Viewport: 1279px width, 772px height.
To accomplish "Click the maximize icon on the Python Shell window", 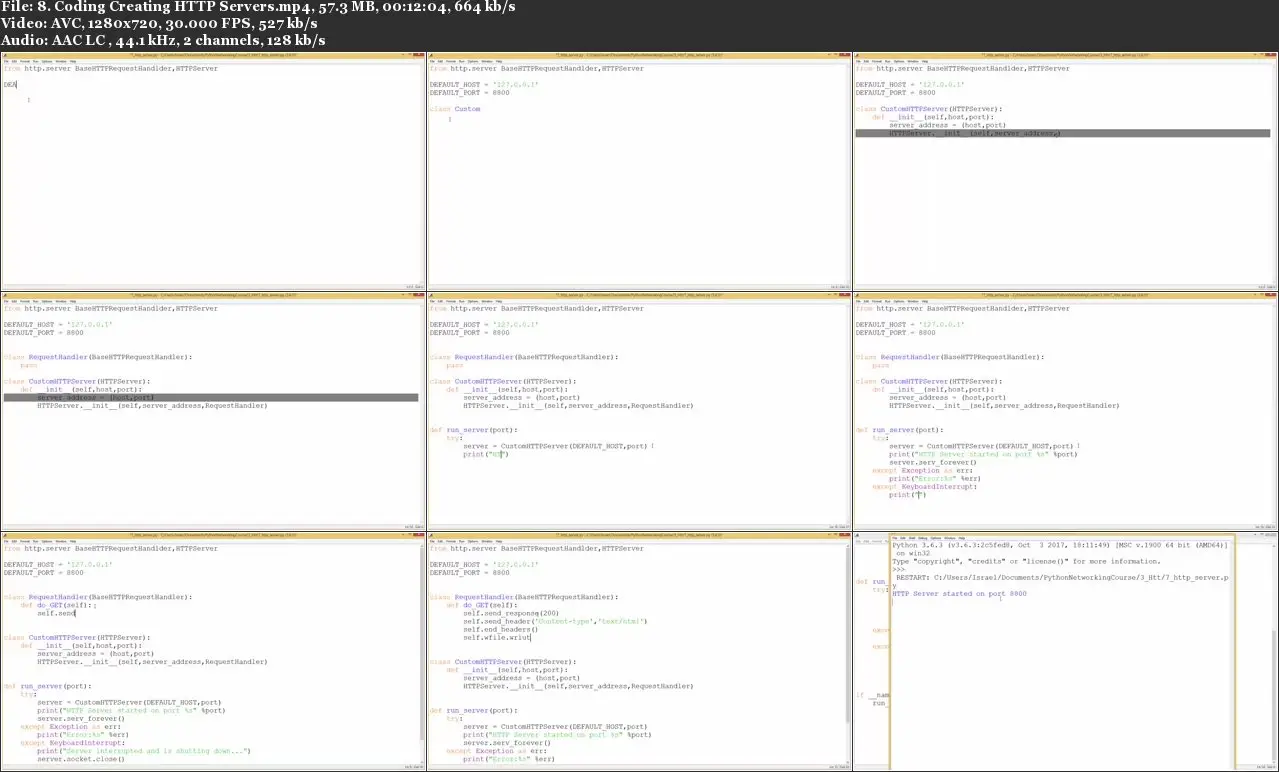I will (1263, 536).
